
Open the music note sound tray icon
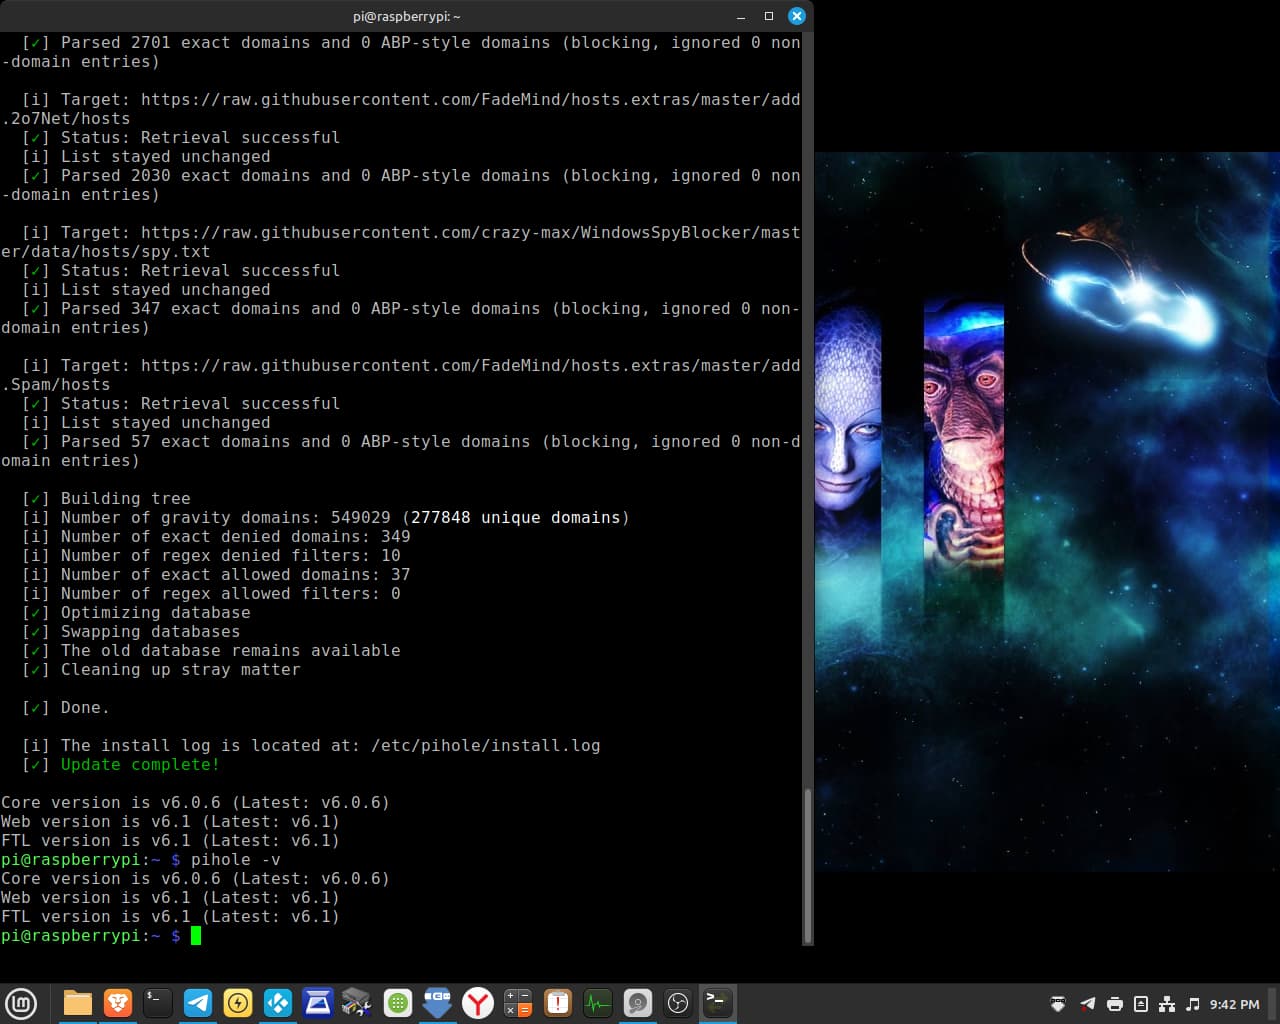[x=1192, y=1004]
